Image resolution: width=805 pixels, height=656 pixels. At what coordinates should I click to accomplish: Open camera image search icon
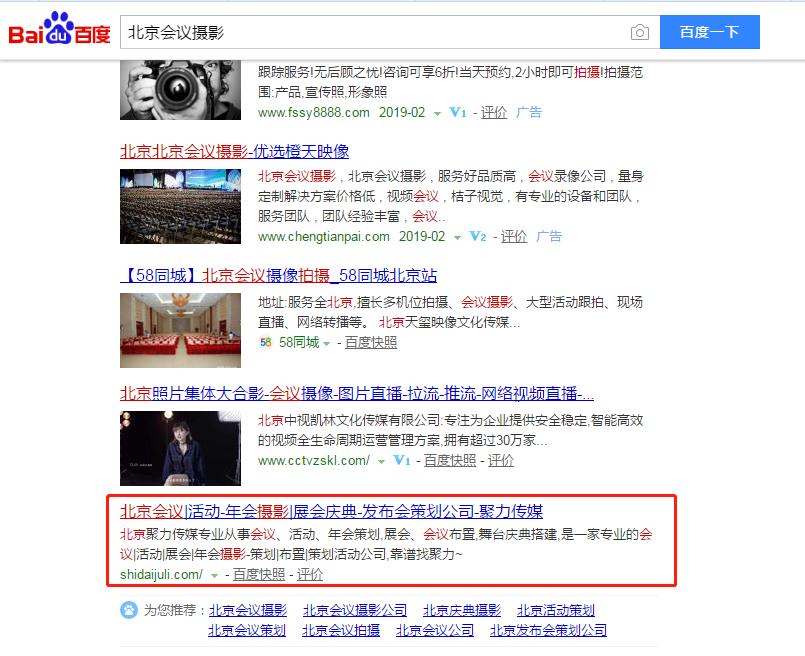[x=639, y=32]
